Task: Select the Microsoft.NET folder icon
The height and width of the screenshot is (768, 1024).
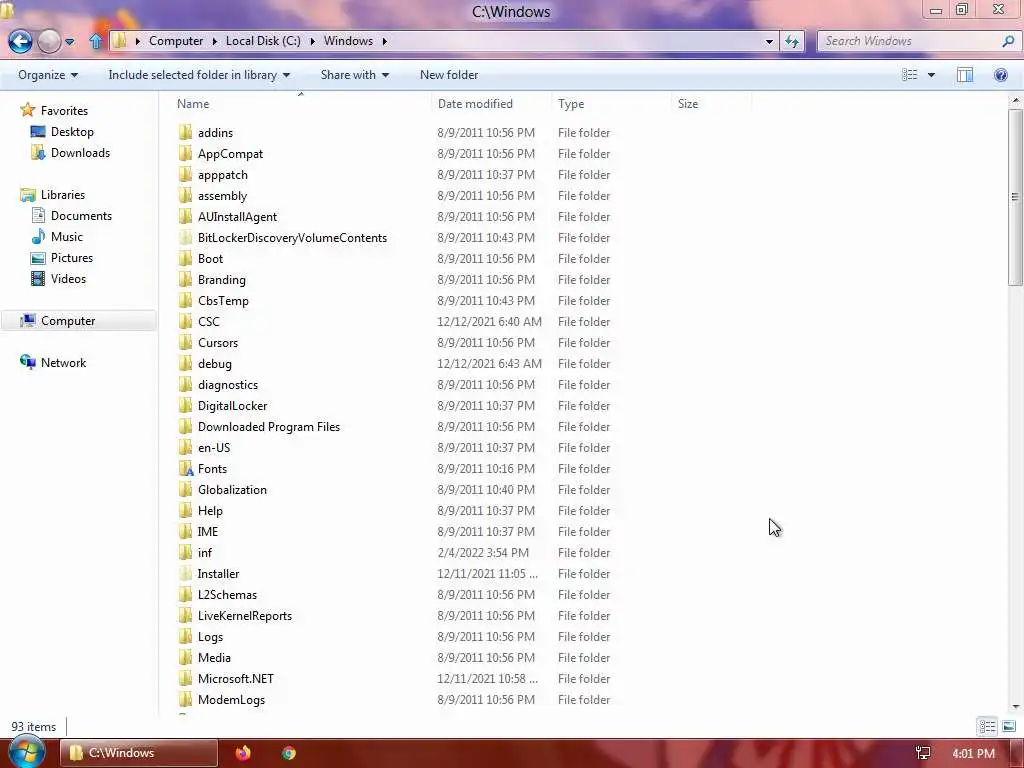Action: pos(185,679)
